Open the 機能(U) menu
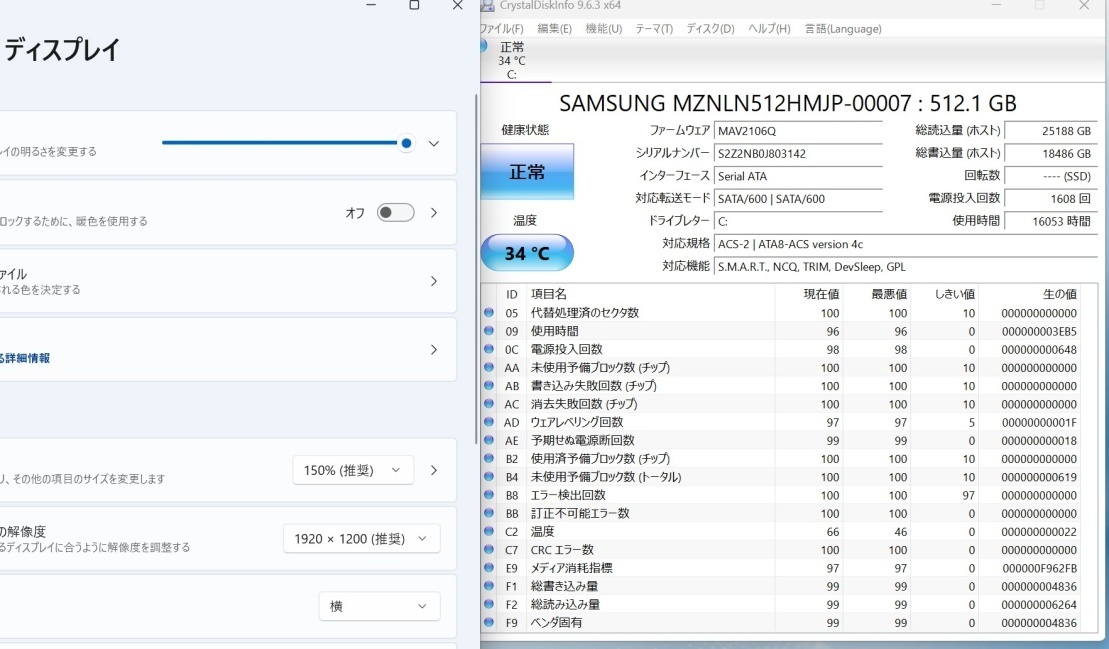Image resolution: width=1109 pixels, height=649 pixels. coord(603,29)
